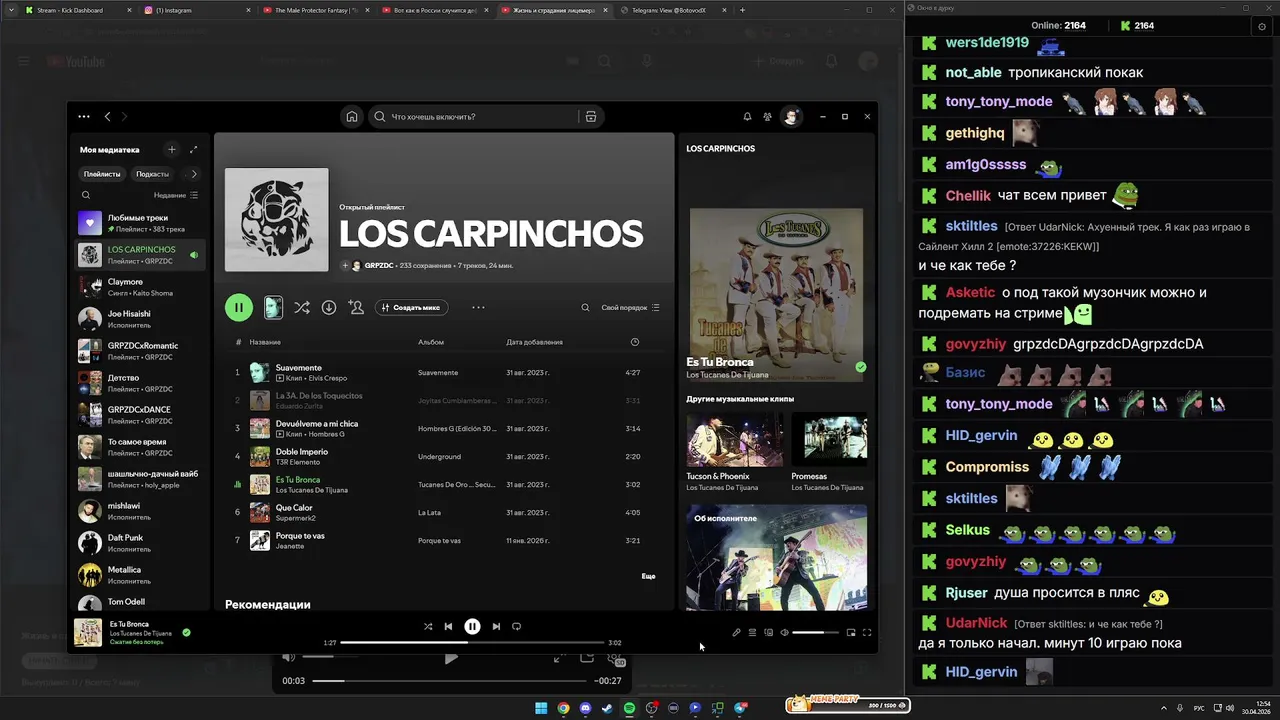Open the Любимые треки playlist in library
Viewport: 1280px width, 720px height.
click(x=141, y=223)
